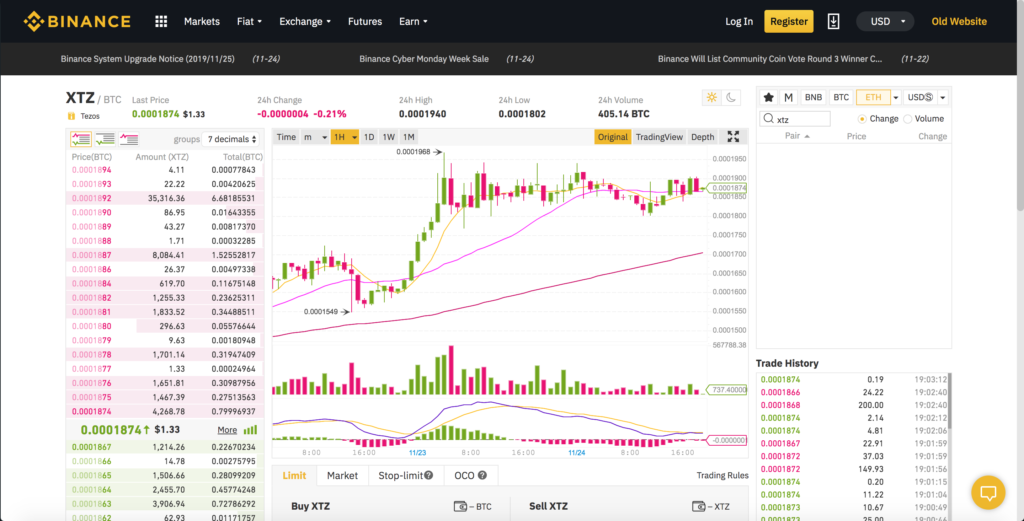1024x521 pixels.
Task: Click More under last price
Action: pos(227,430)
